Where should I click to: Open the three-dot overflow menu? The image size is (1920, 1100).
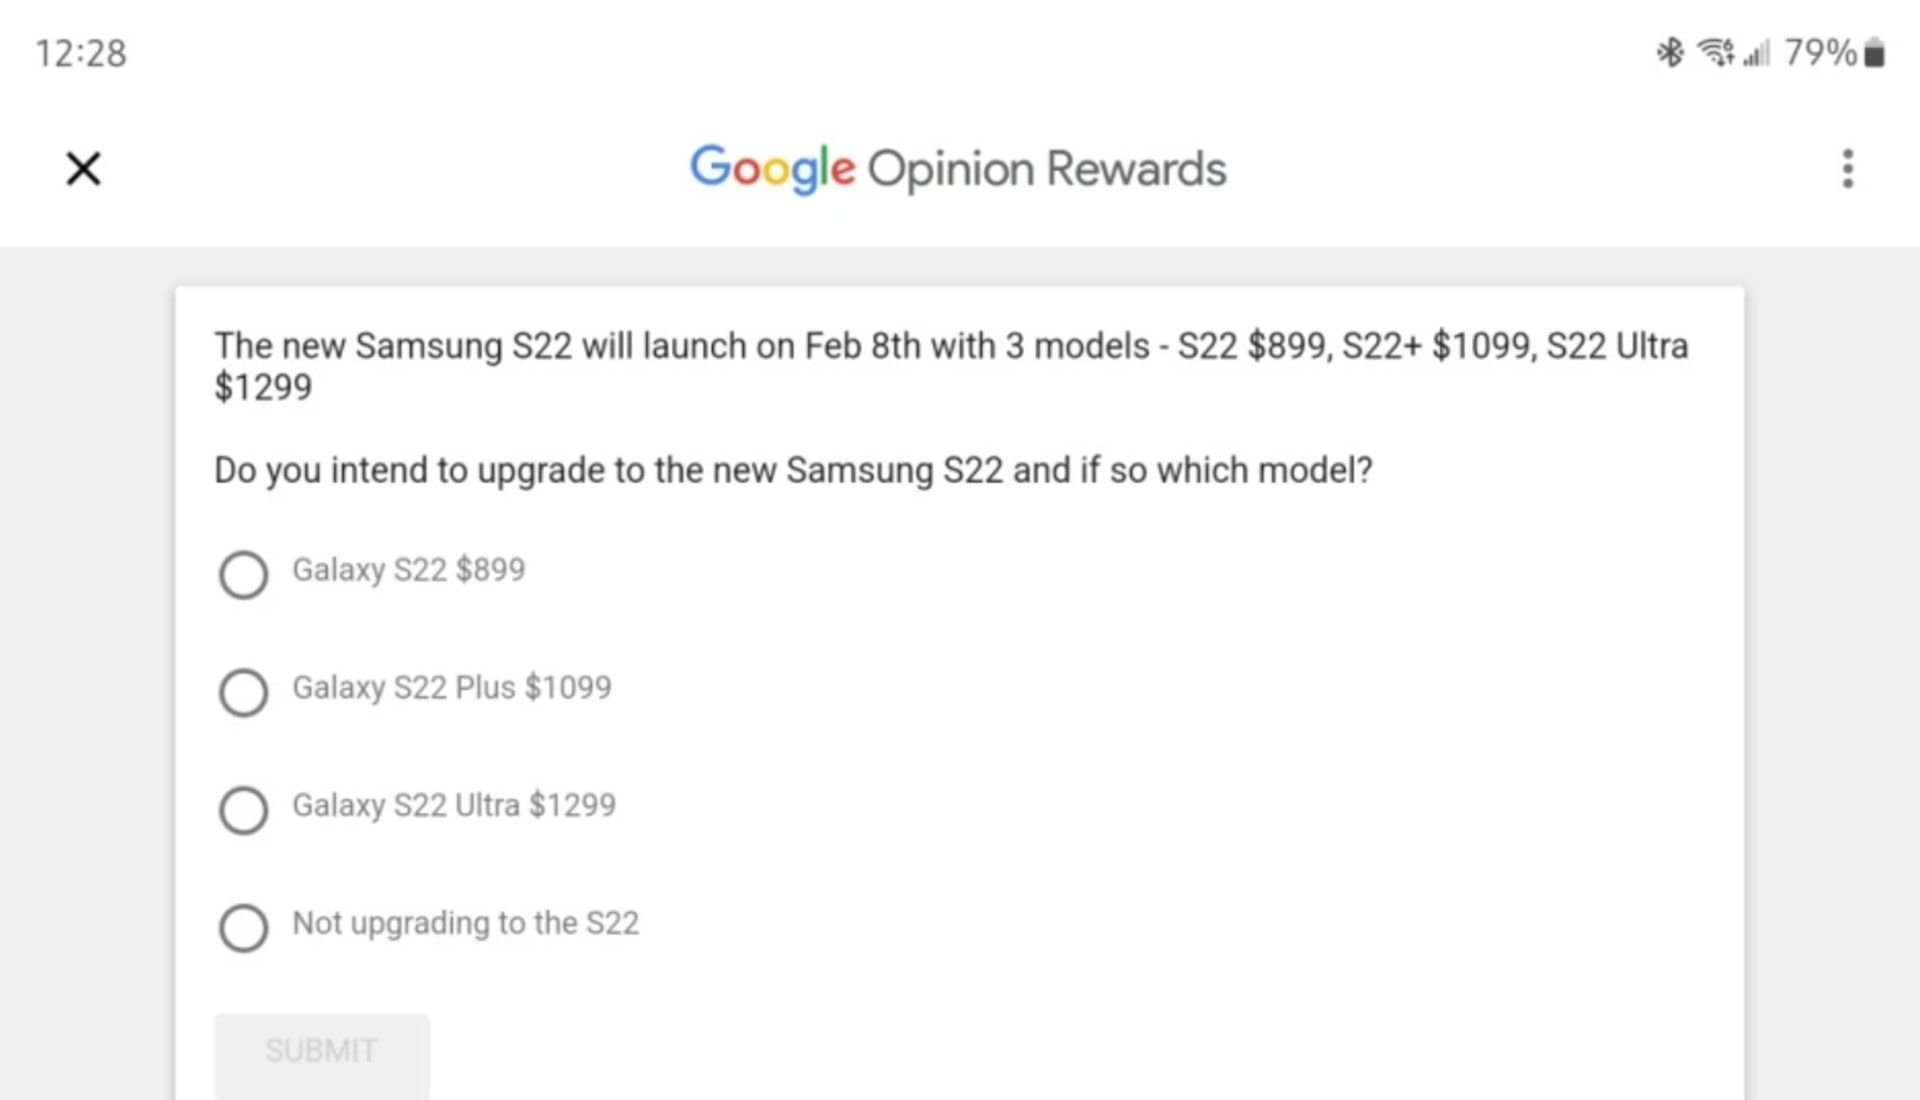(1847, 168)
